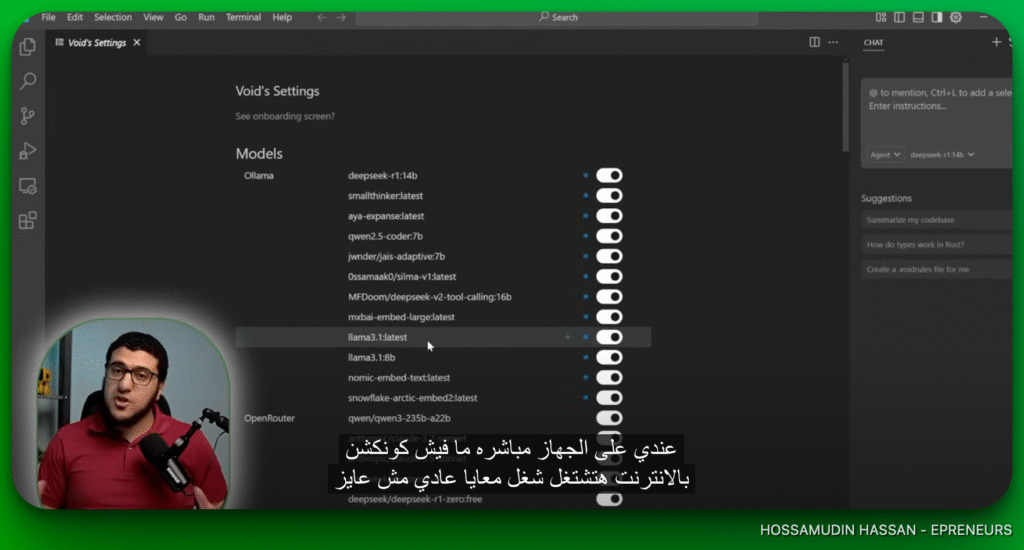This screenshot has width=1024, height=550.
Task: Click the asterisk icon next to deepseek-r1:14b
Action: click(x=585, y=175)
